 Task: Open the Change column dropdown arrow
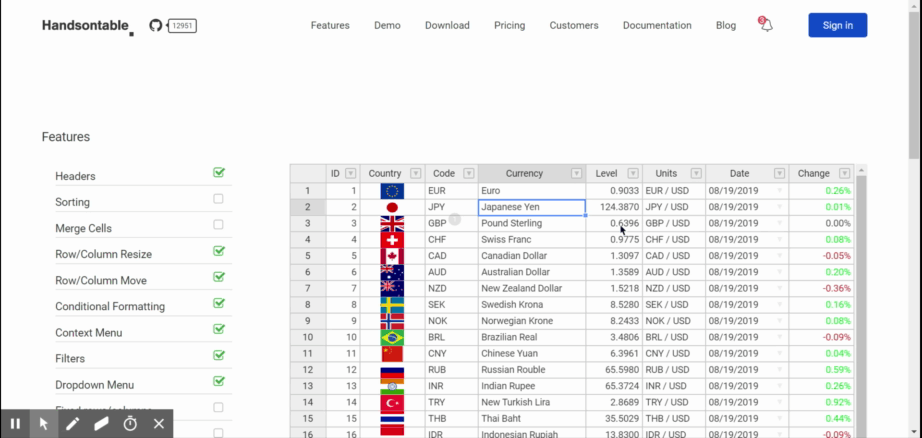(x=845, y=173)
